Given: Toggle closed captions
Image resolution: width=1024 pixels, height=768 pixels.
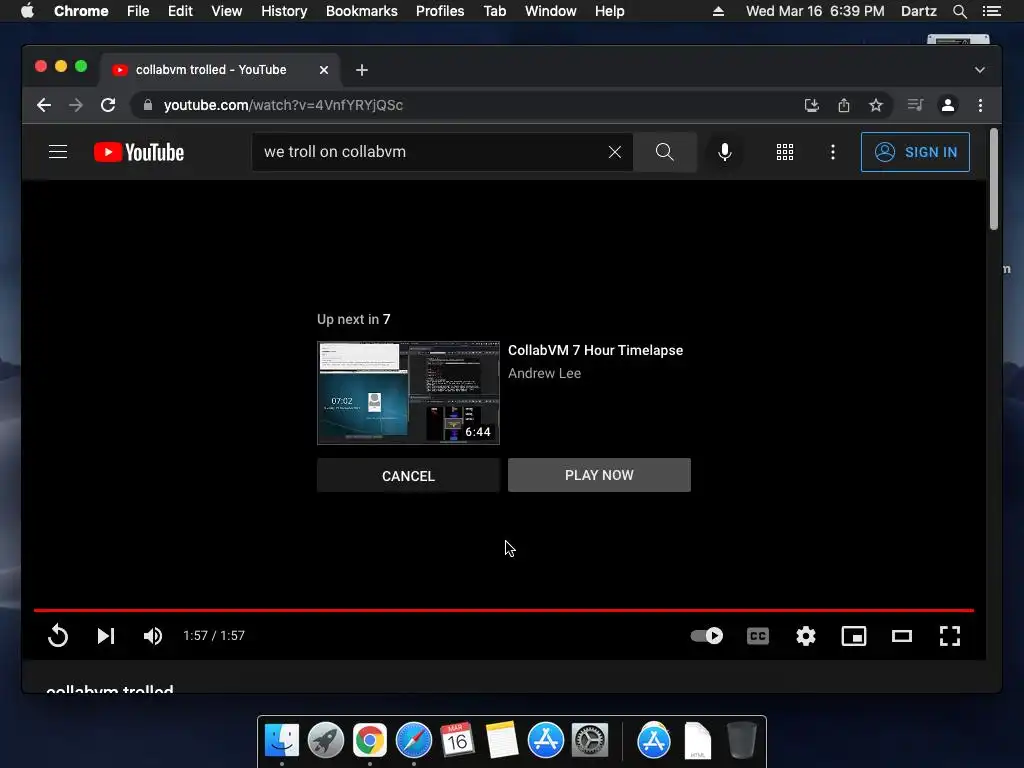Looking at the screenshot, I should coord(758,635).
